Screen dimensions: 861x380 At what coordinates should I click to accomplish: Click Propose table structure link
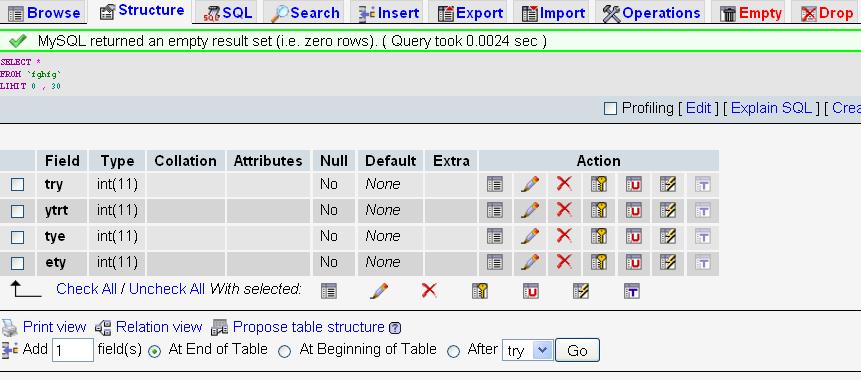pos(309,327)
